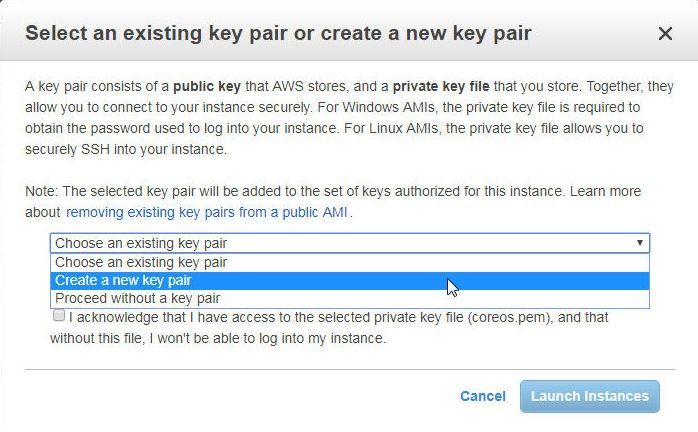Select 'Proceed without a key pair' option
Image resolution: width=698 pixels, height=432 pixels.
coord(350,298)
